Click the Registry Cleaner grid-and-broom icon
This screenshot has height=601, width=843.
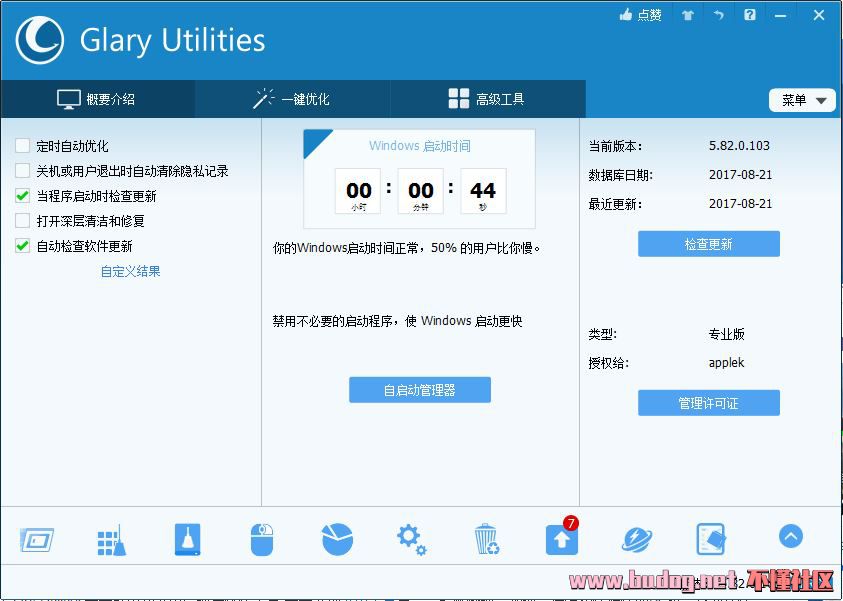111,540
